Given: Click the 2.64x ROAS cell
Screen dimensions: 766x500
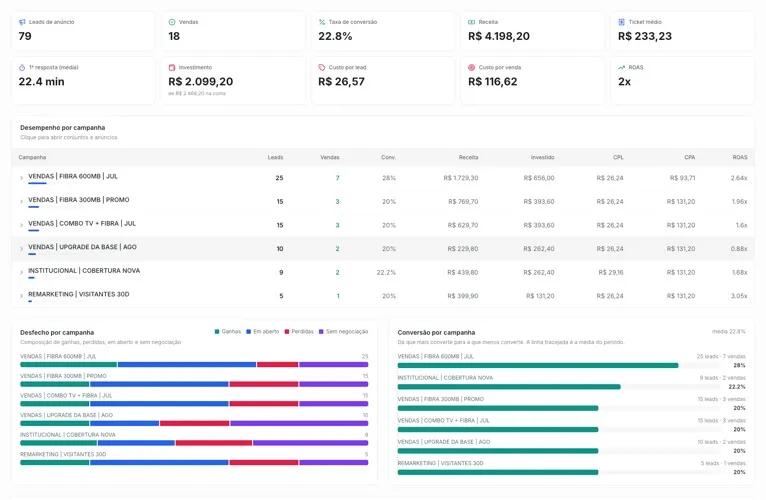Looking at the screenshot, I should pos(739,178).
